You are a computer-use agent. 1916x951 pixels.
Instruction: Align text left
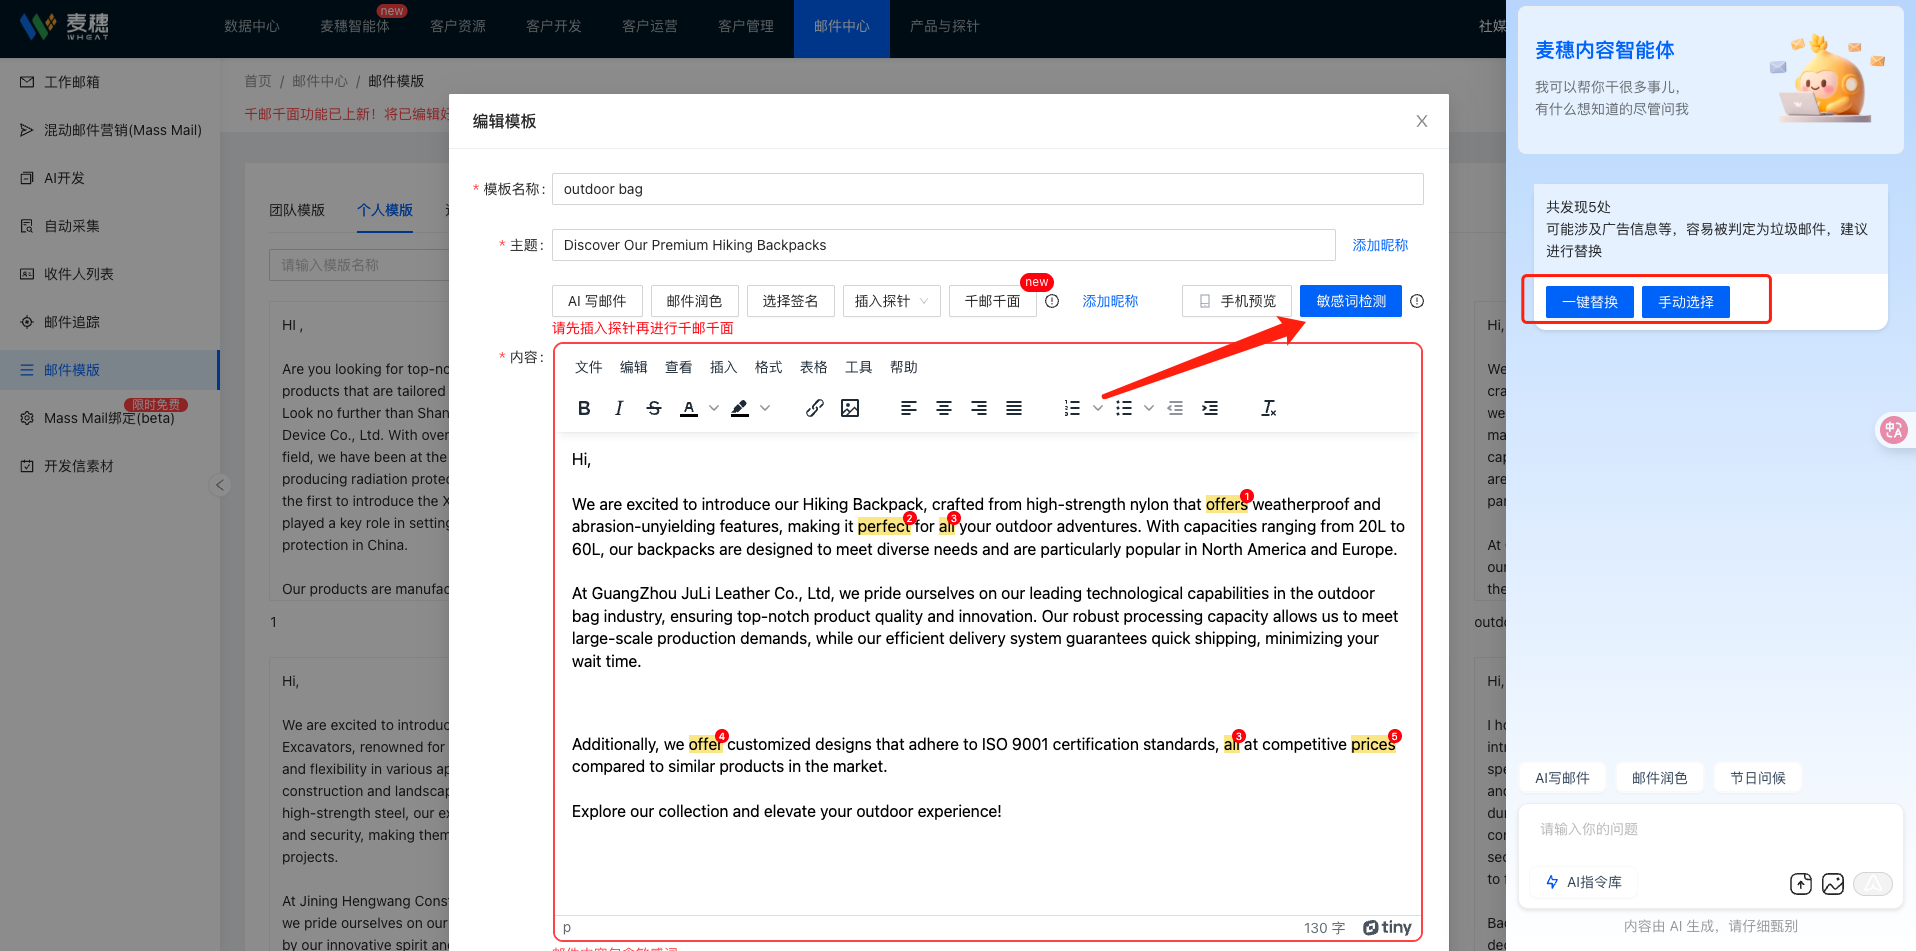pyautogui.click(x=909, y=408)
